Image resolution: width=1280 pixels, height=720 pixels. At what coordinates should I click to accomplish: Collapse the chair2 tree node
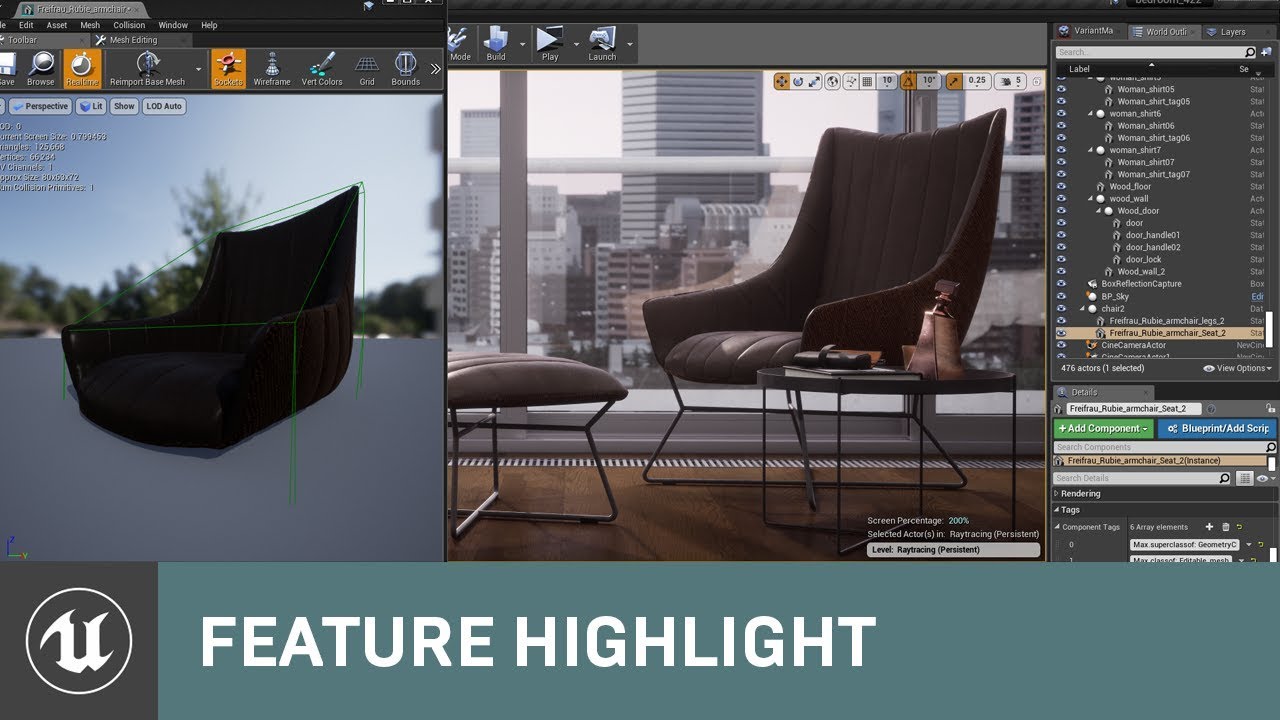[x=1084, y=308]
